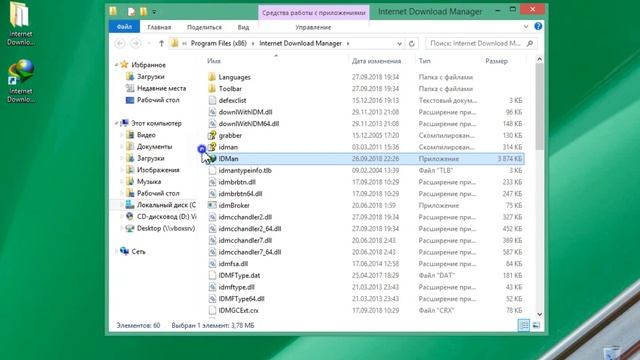
Task: Open quick access toolbar customize dropdown
Action: pyautogui.click(x=154, y=12)
